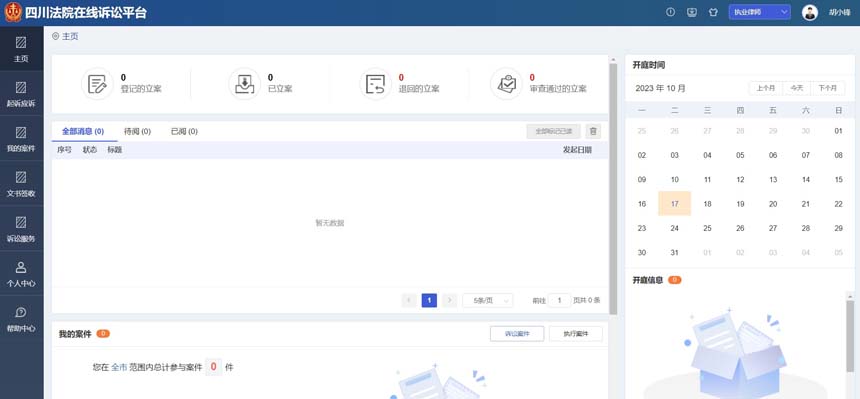
Task: Open 个人中心 in sidebar
Action: coord(21,273)
